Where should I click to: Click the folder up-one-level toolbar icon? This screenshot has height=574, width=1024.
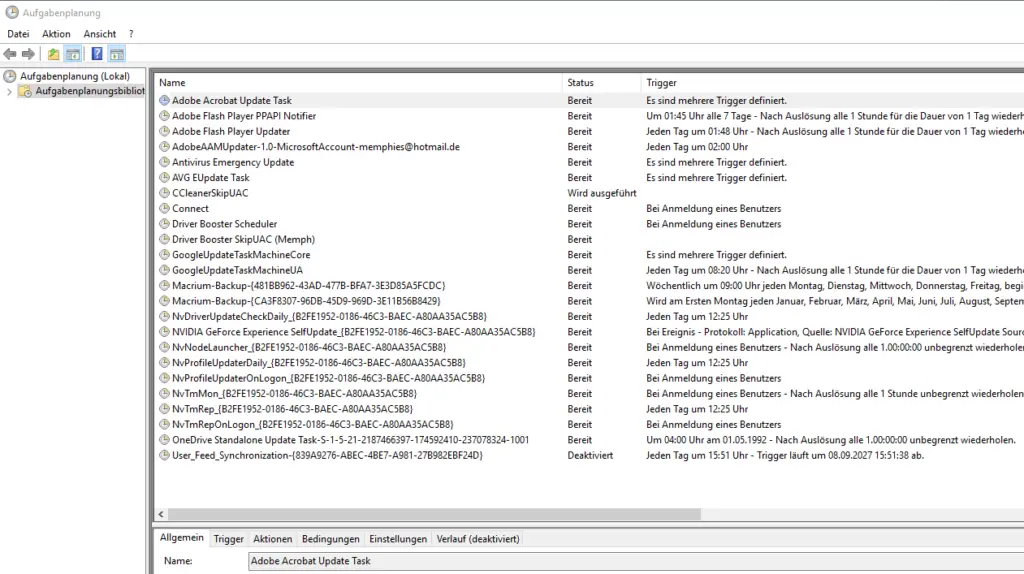pyautogui.click(x=53, y=54)
